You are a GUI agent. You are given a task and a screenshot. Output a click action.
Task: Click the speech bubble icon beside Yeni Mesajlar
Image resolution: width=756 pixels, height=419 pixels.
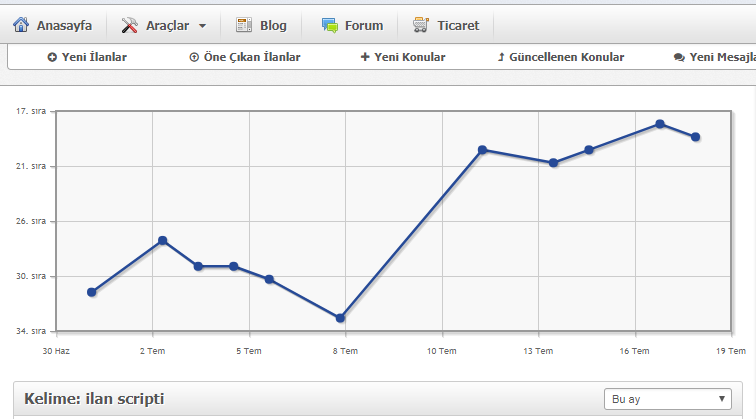(x=679, y=58)
